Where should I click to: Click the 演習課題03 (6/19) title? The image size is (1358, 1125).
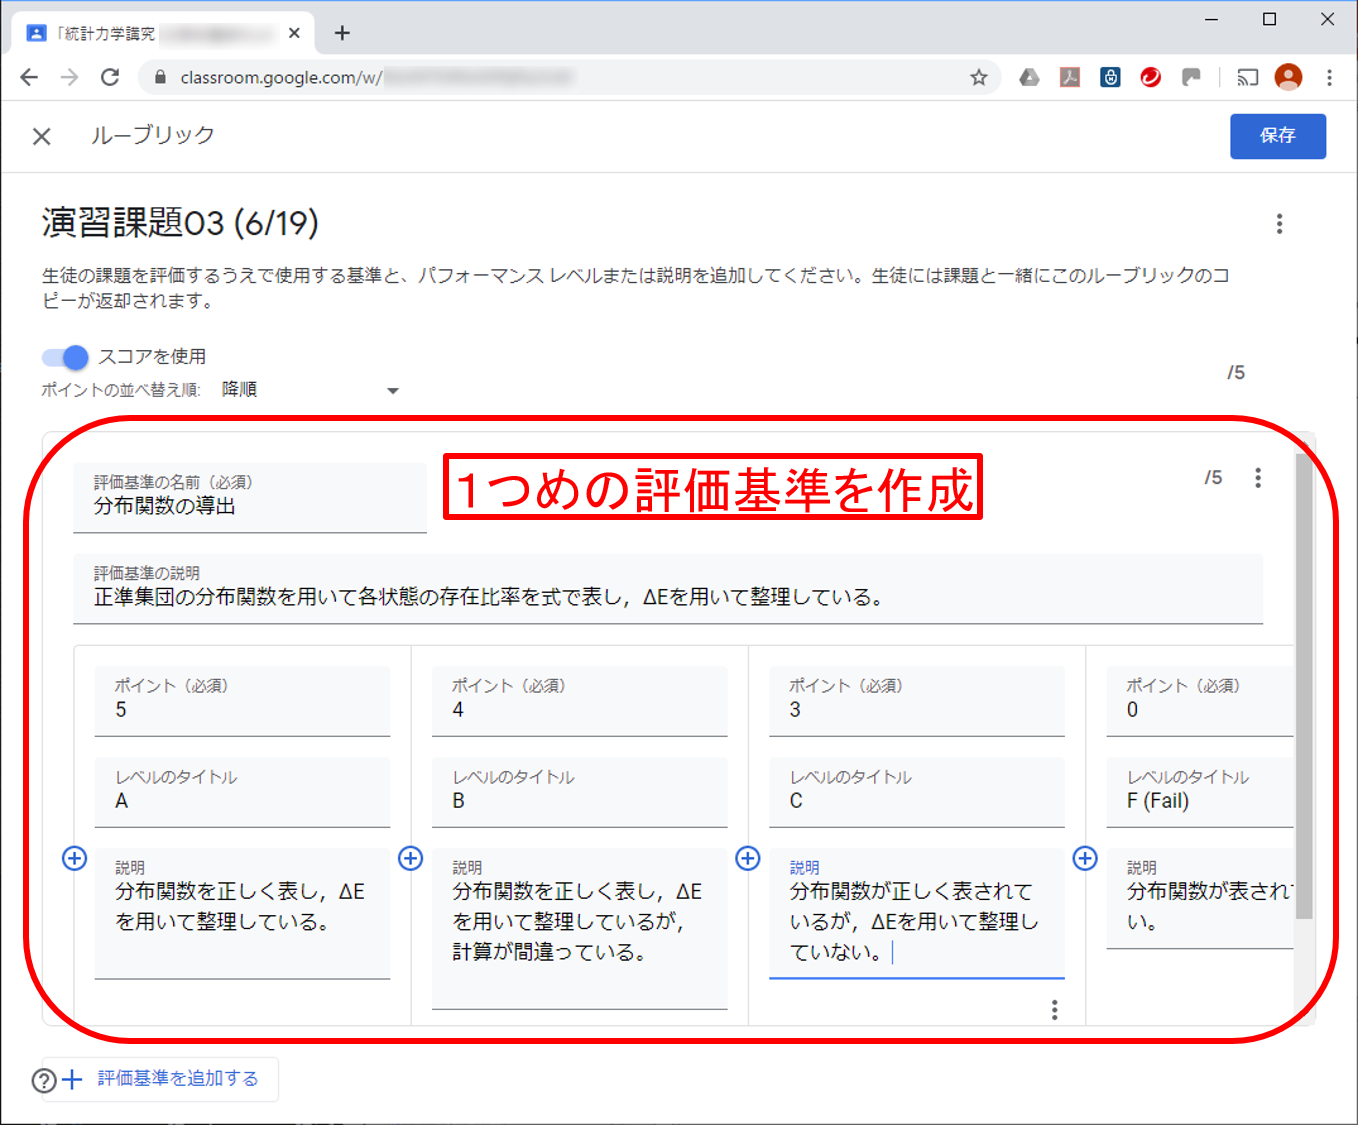coord(180,223)
